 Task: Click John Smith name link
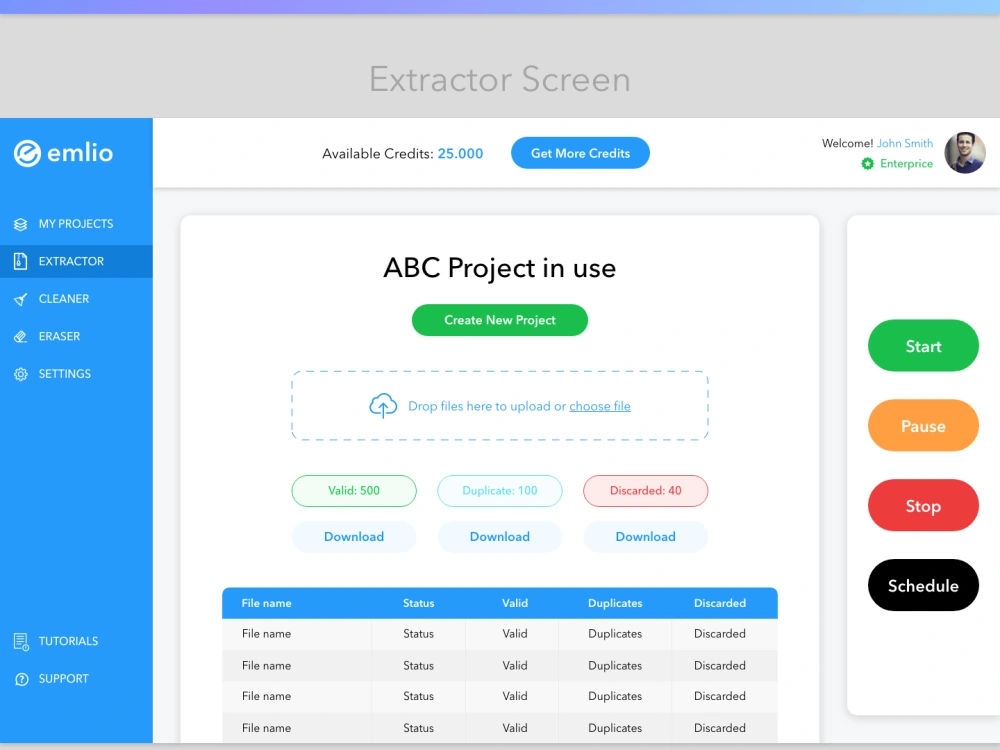(904, 143)
